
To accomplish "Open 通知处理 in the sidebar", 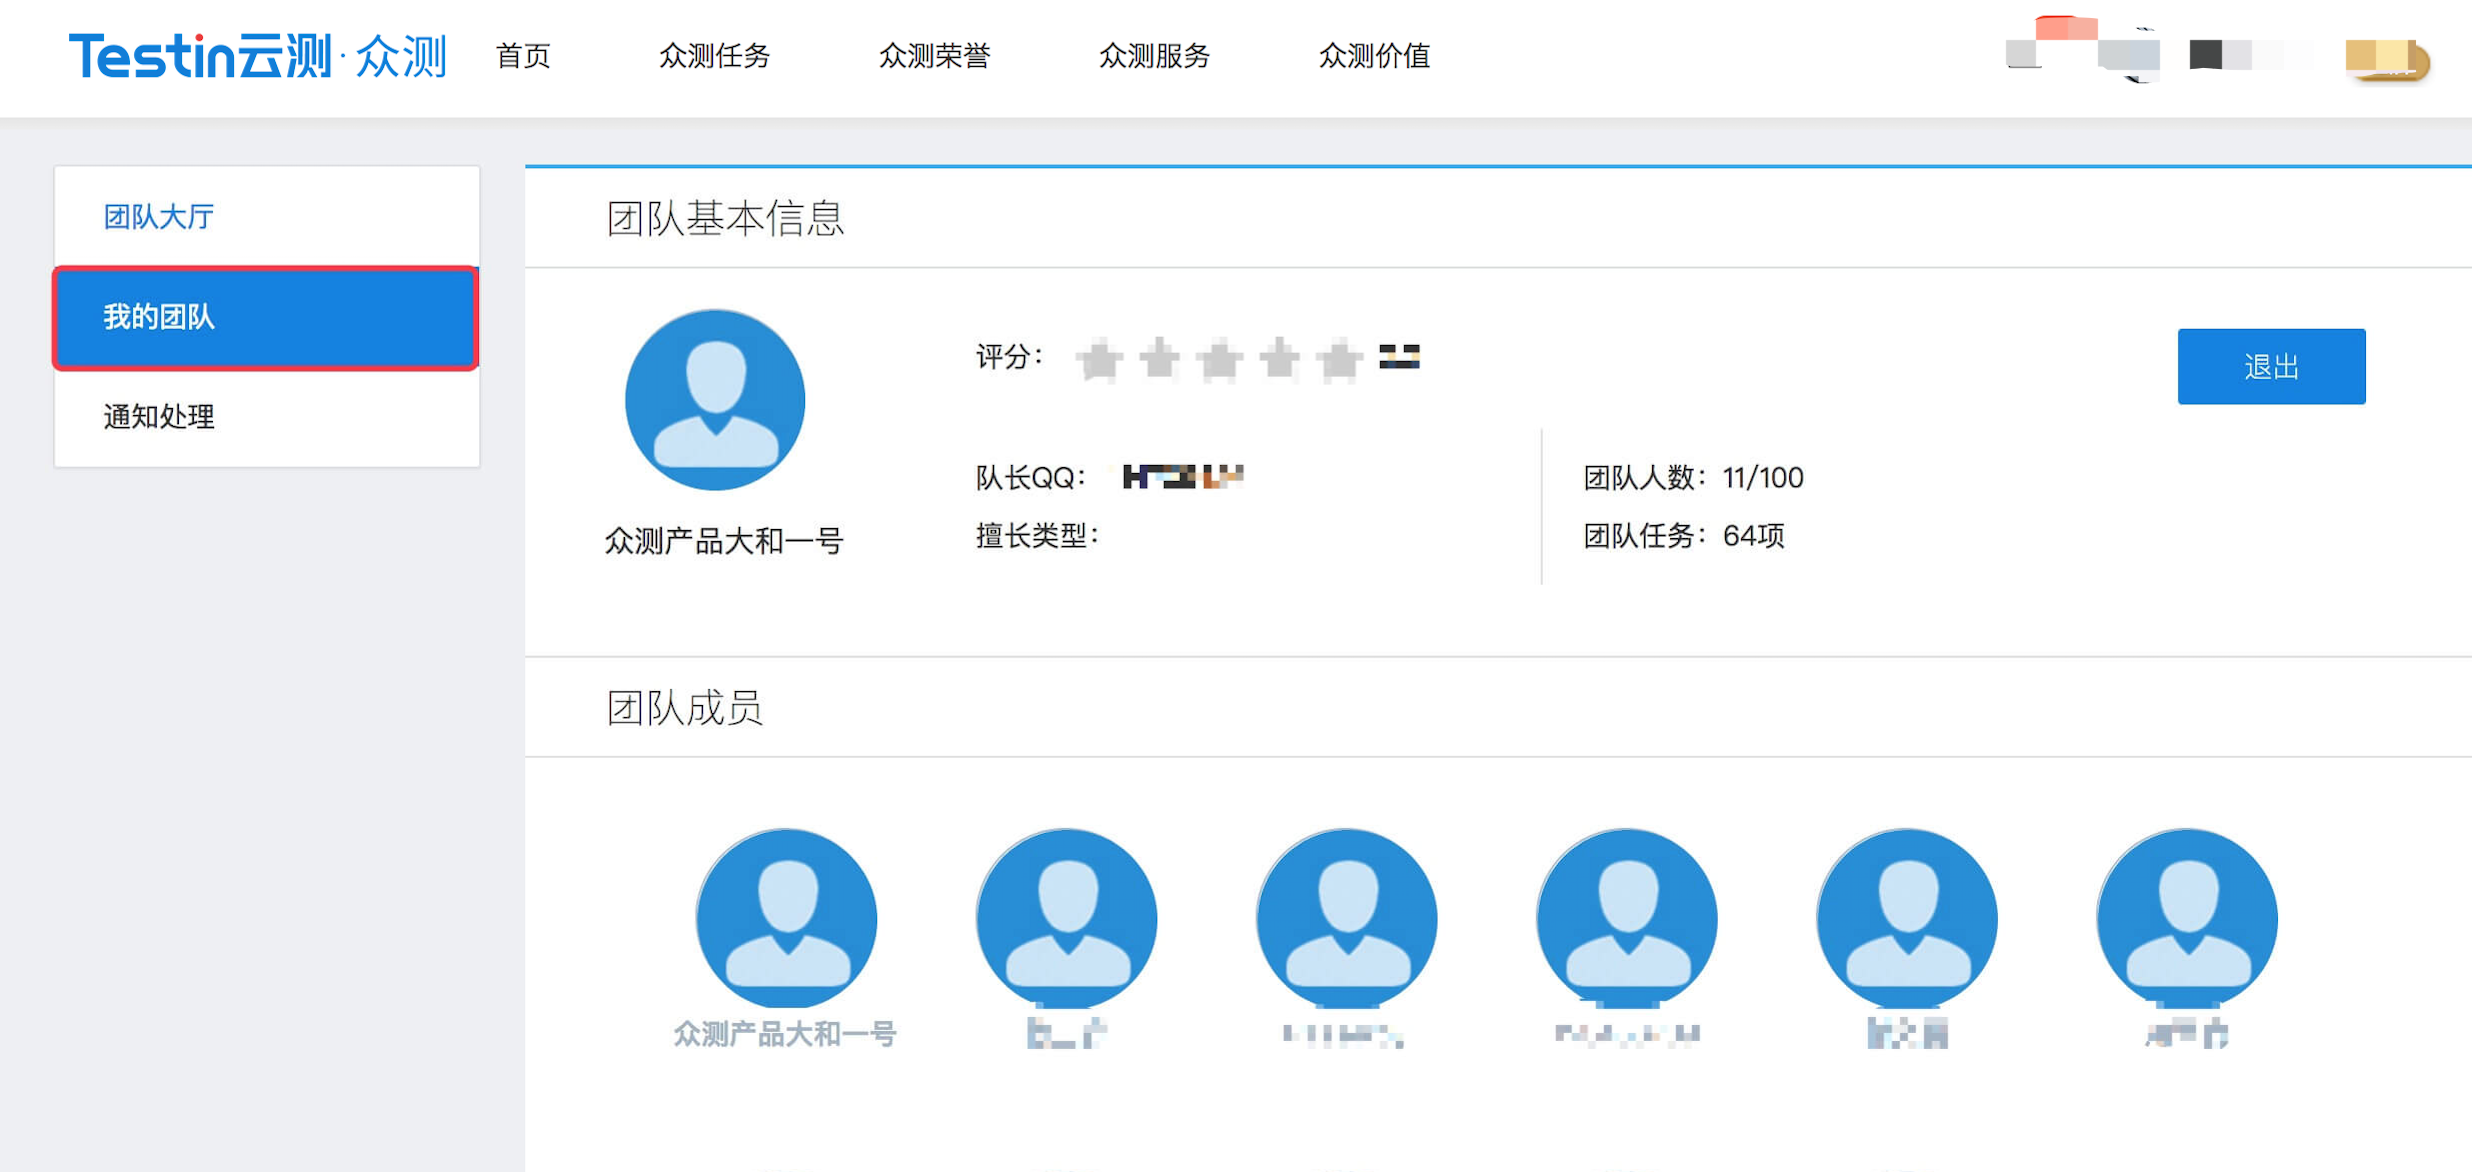I will 159,416.
